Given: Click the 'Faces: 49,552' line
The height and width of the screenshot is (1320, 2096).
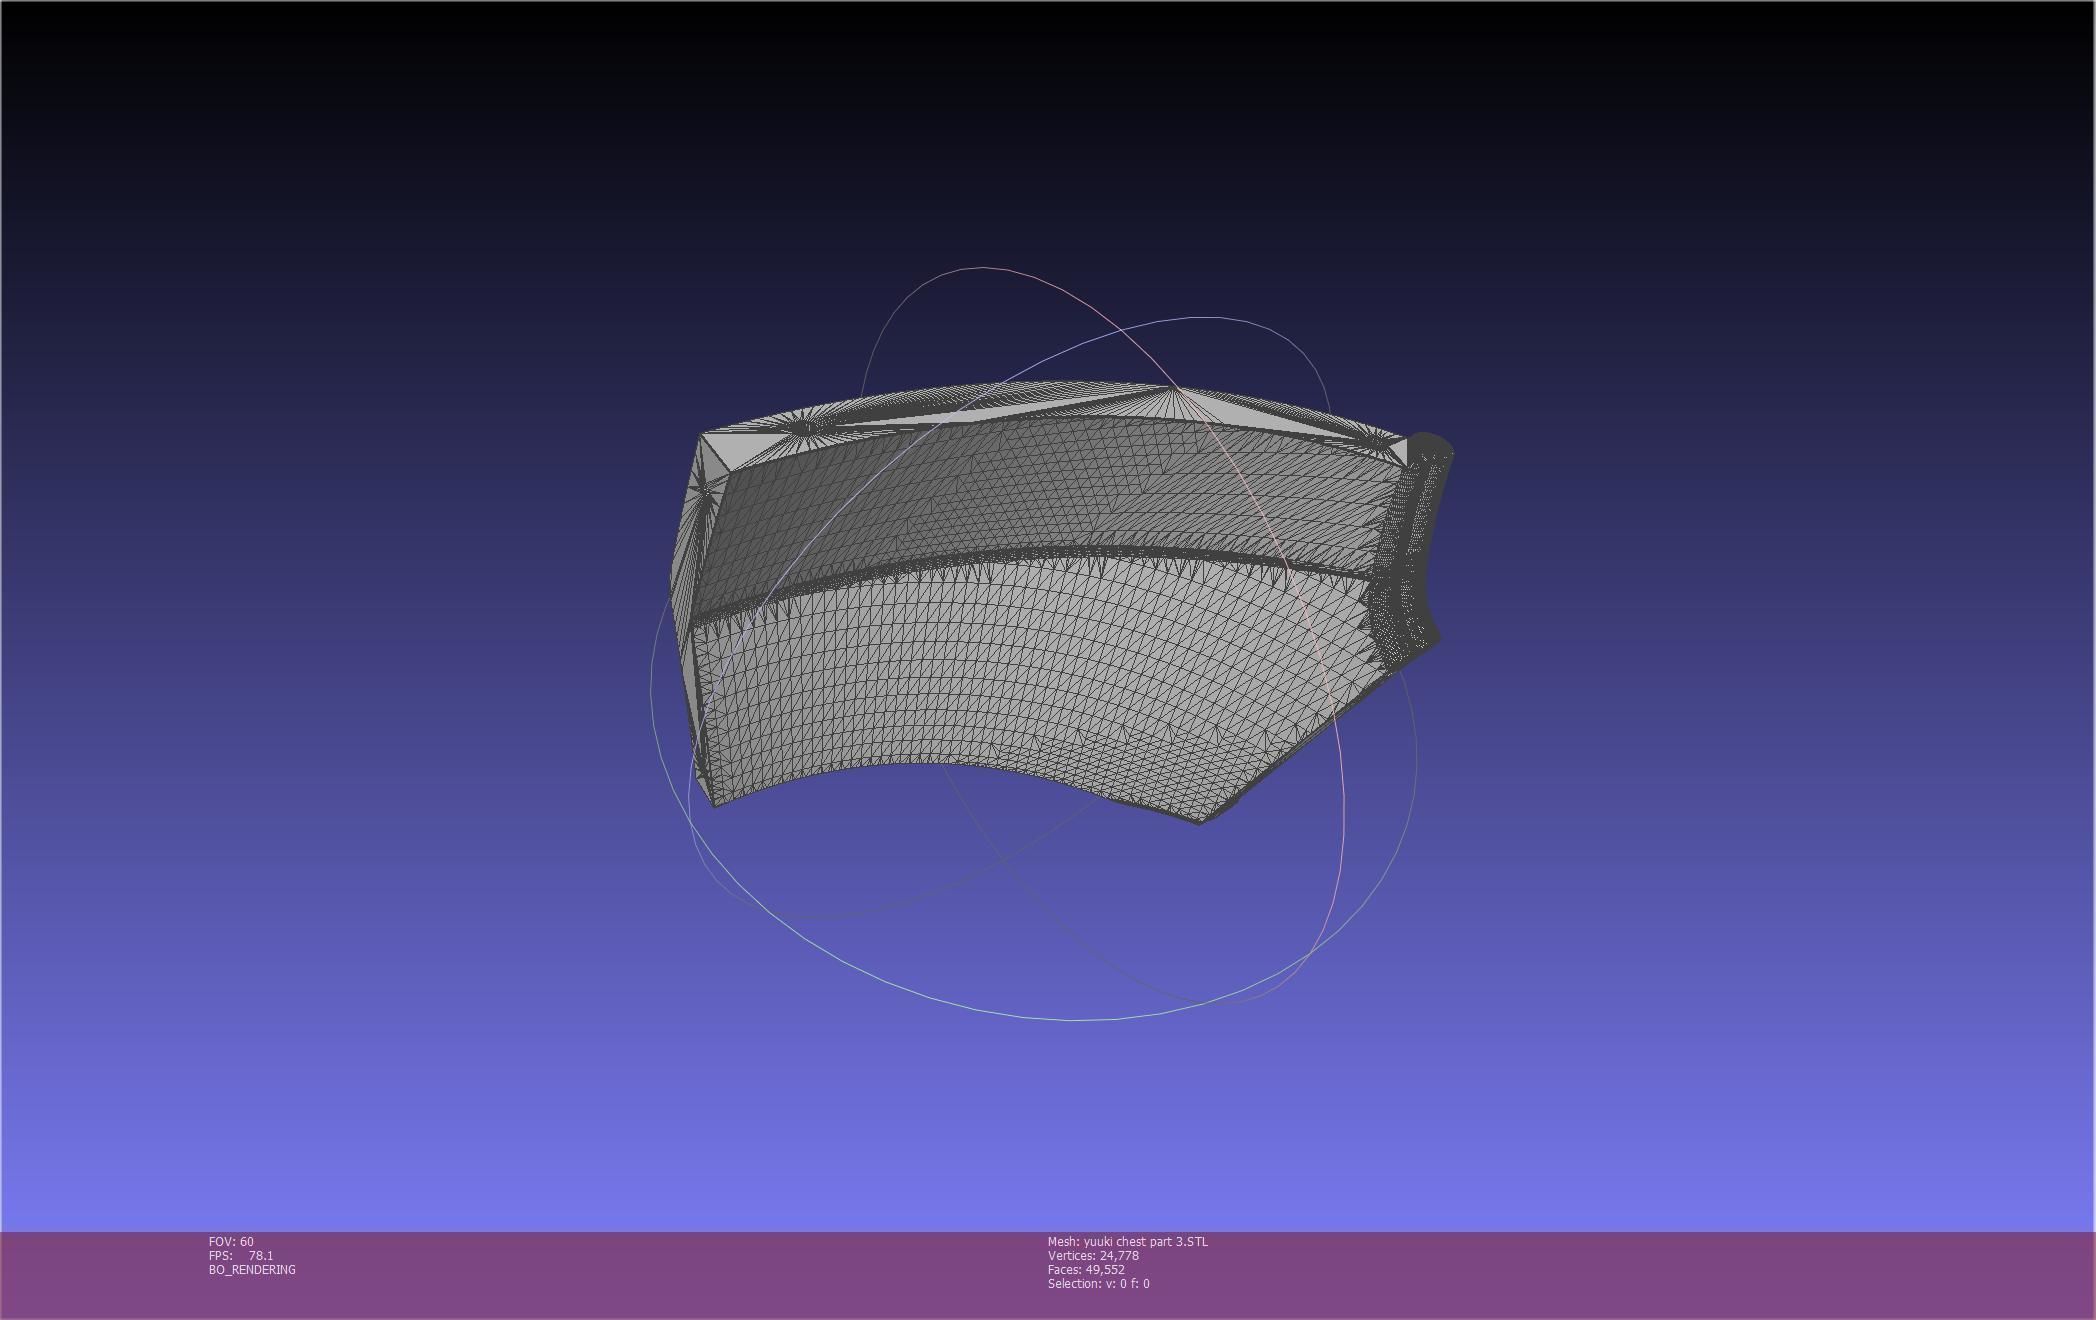Looking at the screenshot, I should pyautogui.click(x=1086, y=1269).
